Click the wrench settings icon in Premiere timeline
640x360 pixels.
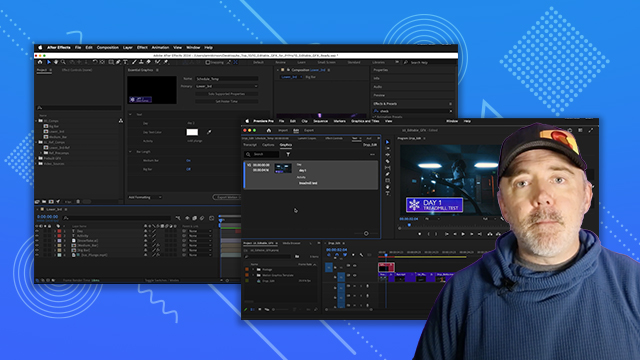[361, 255]
